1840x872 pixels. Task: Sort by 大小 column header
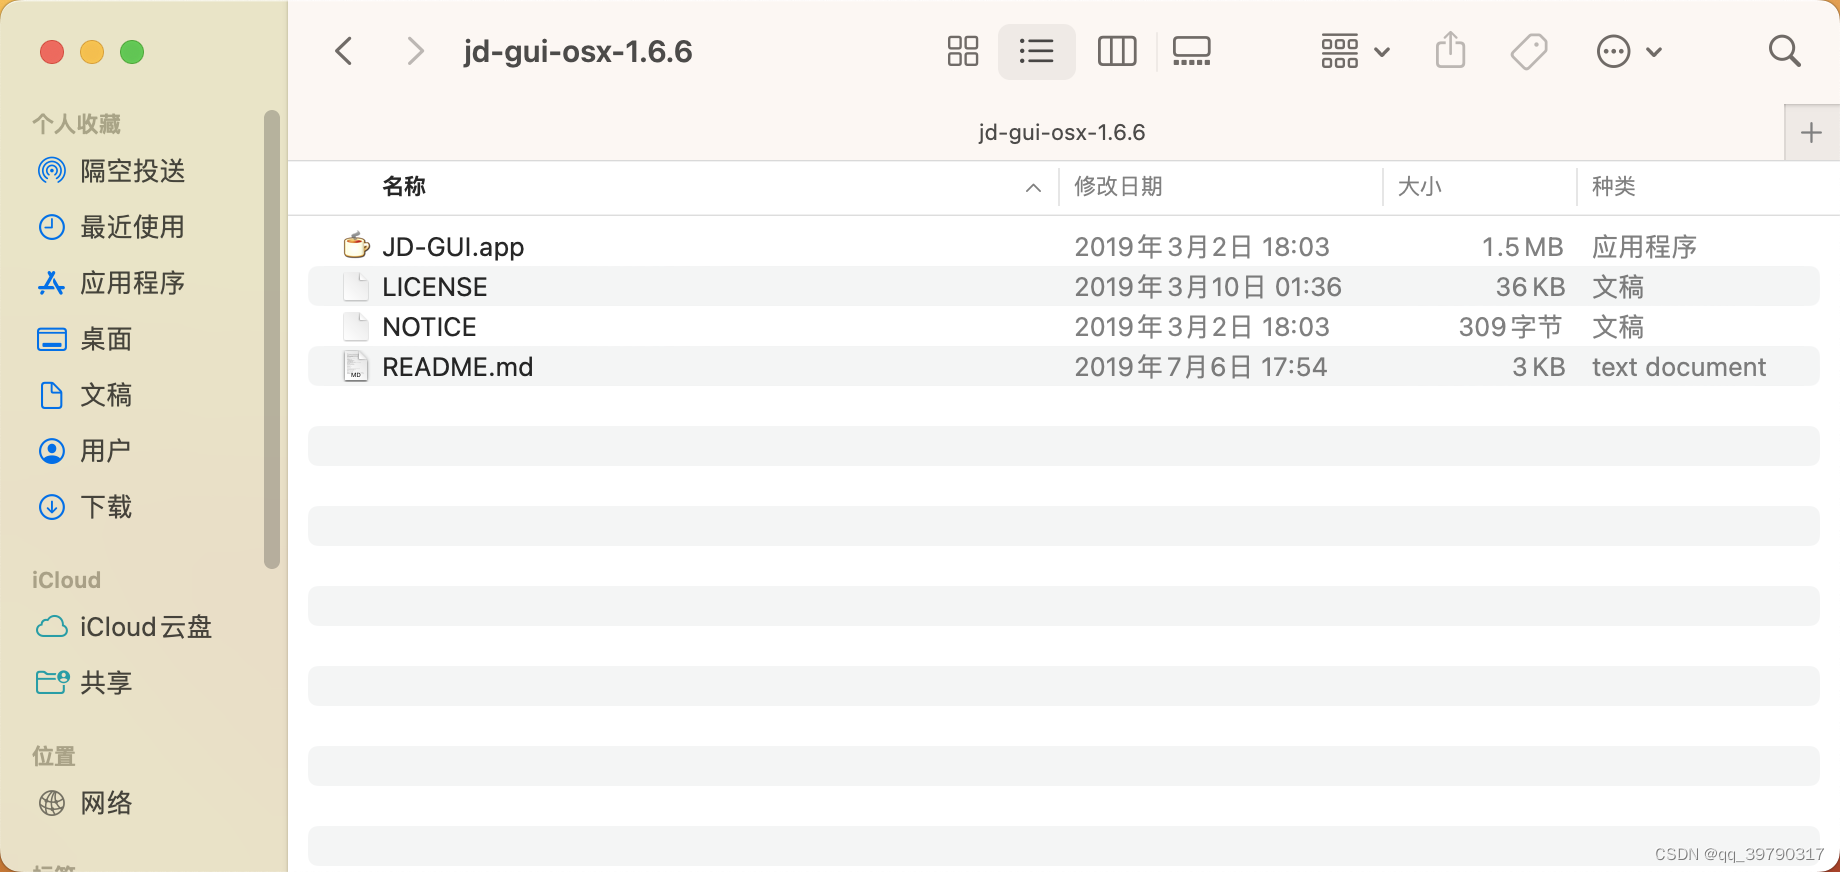click(x=1419, y=186)
